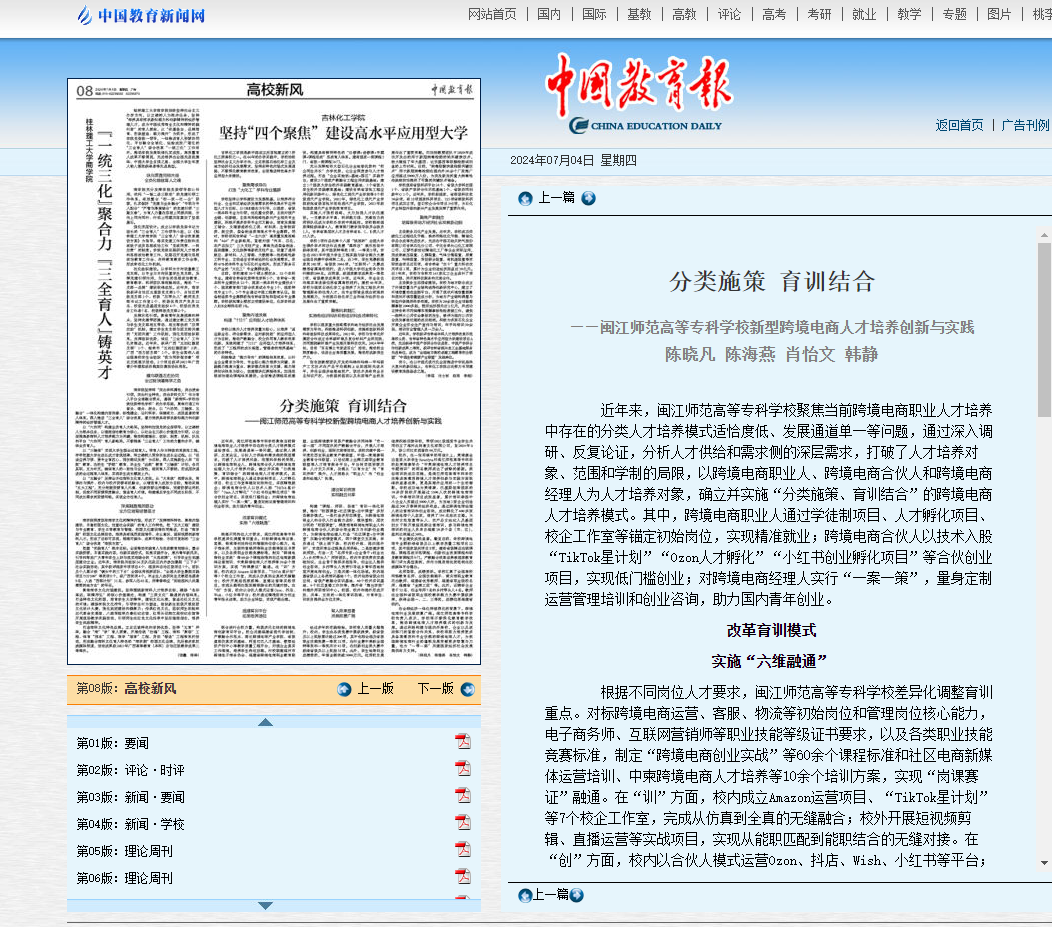Click the 上一版 left arrow icon
1052x927 pixels.
tap(344, 690)
